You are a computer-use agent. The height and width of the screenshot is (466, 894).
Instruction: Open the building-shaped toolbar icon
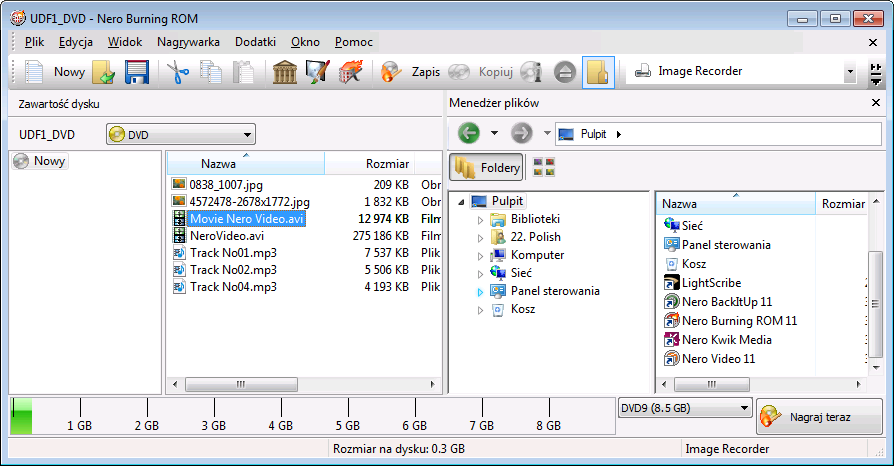pyautogui.click(x=285, y=72)
